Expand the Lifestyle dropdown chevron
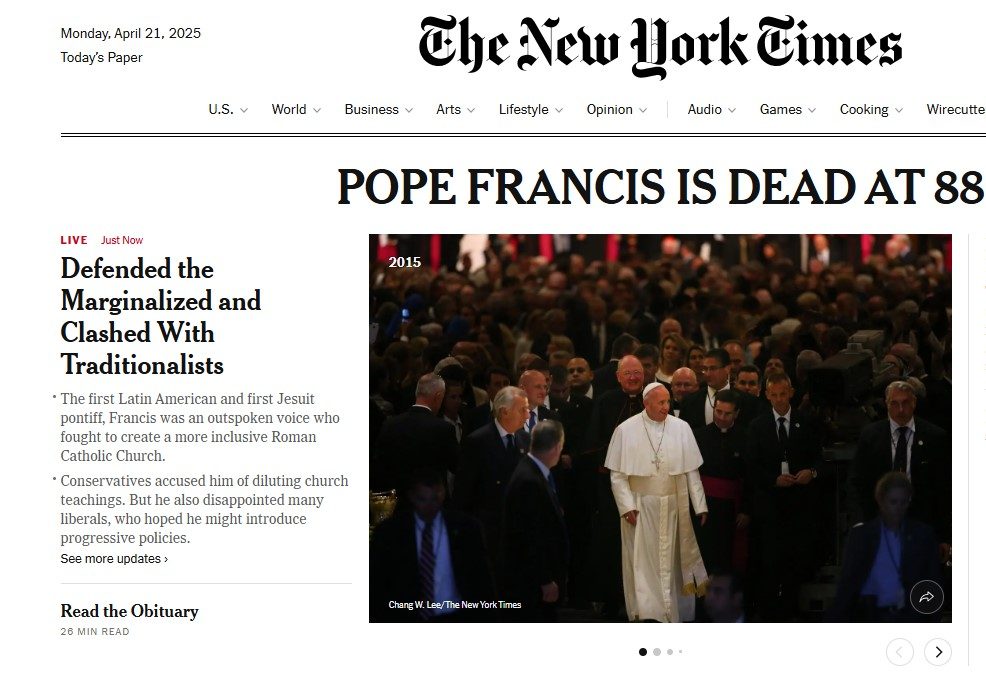The width and height of the screenshot is (986, 682). (558, 110)
